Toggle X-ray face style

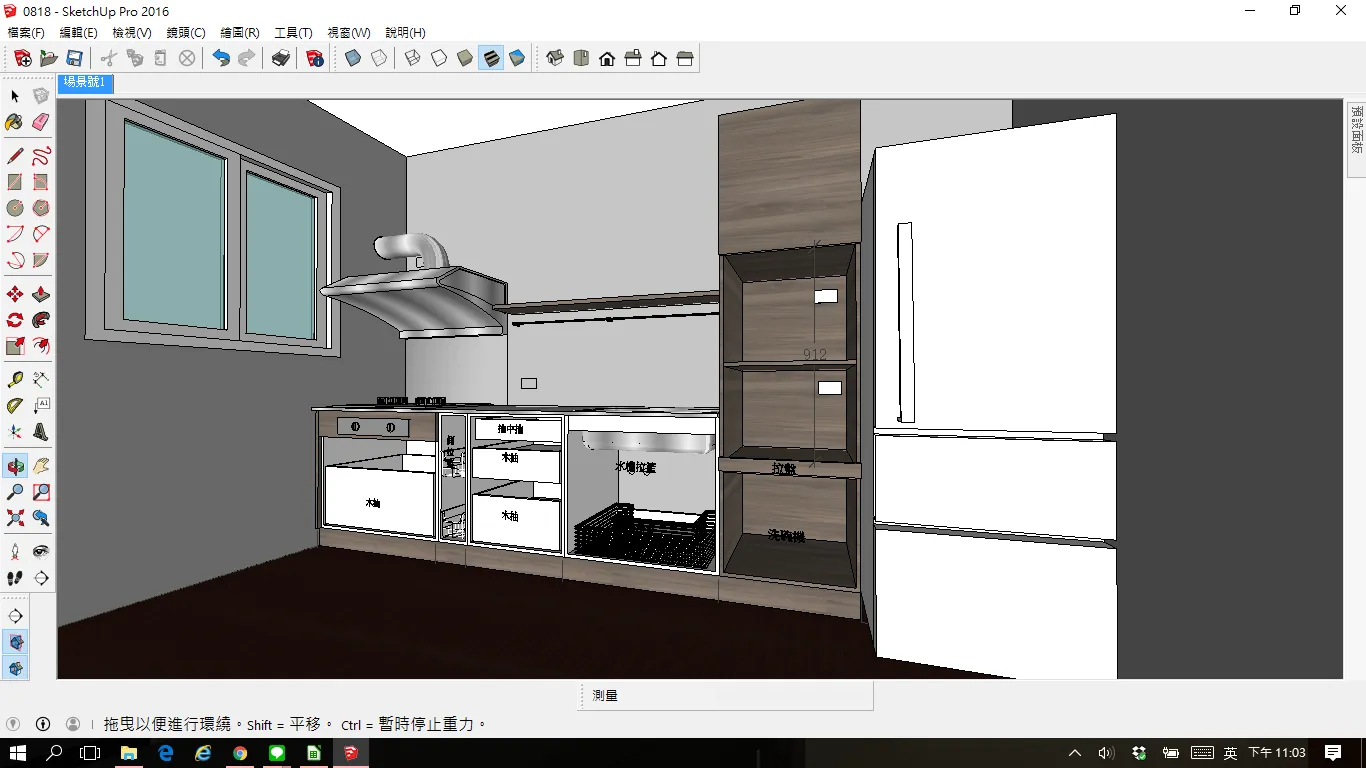point(353,59)
